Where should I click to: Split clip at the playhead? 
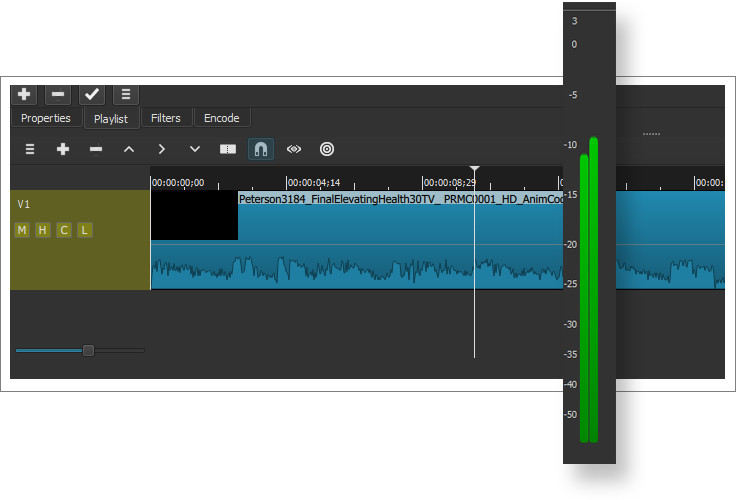point(228,149)
